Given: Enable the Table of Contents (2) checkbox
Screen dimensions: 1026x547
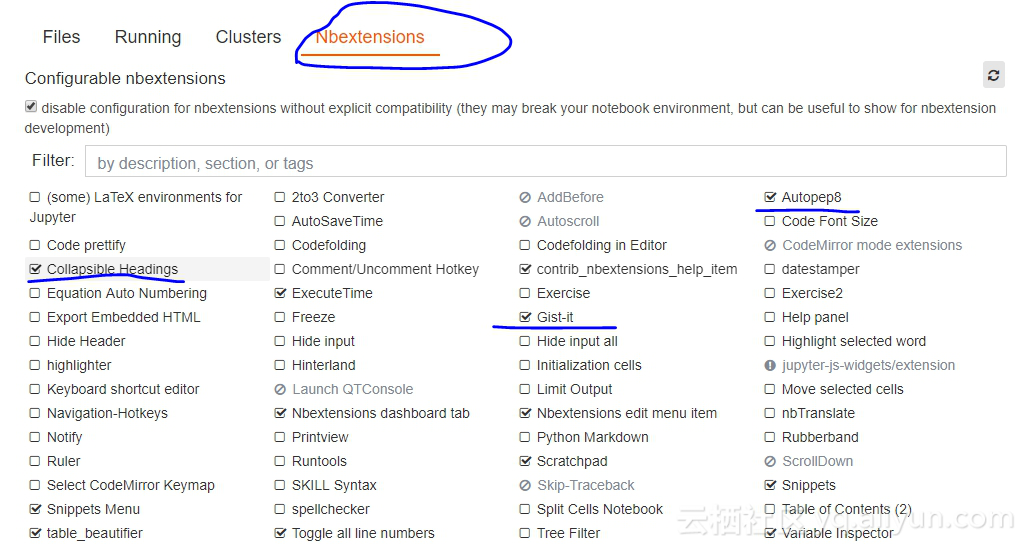Looking at the screenshot, I should pyautogui.click(x=770, y=510).
